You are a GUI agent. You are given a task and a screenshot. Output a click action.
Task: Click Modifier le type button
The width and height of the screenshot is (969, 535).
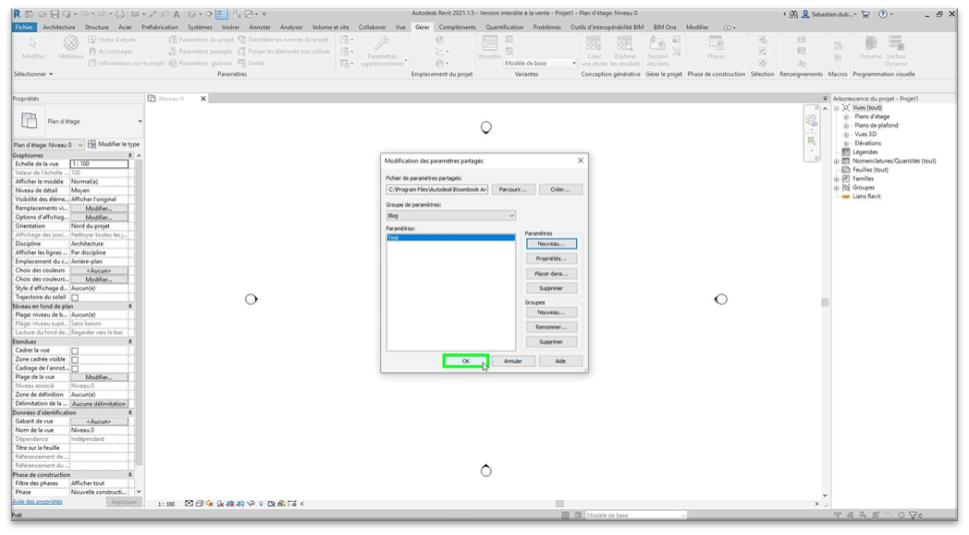[114, 145]
